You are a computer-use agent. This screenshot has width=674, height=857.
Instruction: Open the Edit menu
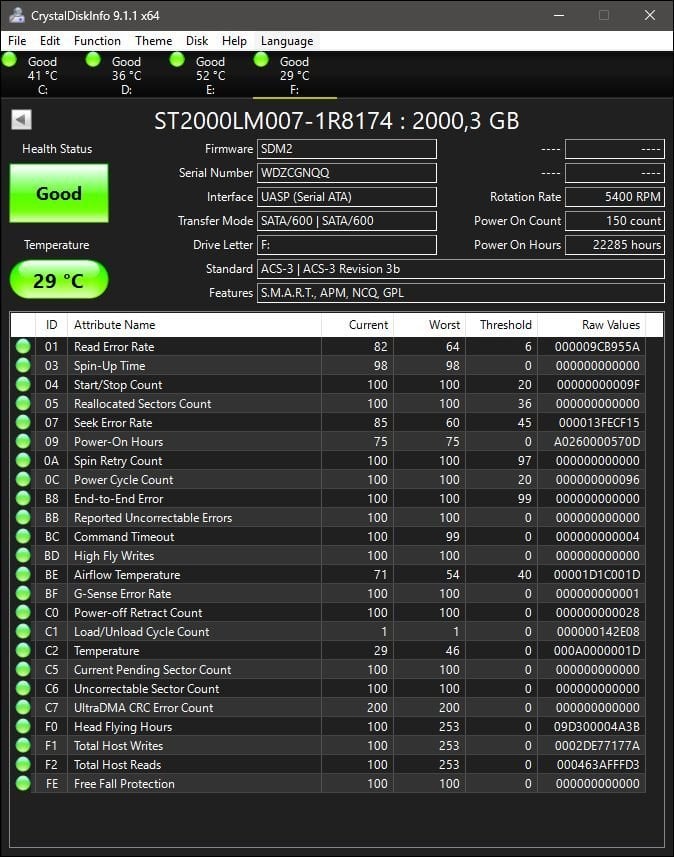(50, 41)
